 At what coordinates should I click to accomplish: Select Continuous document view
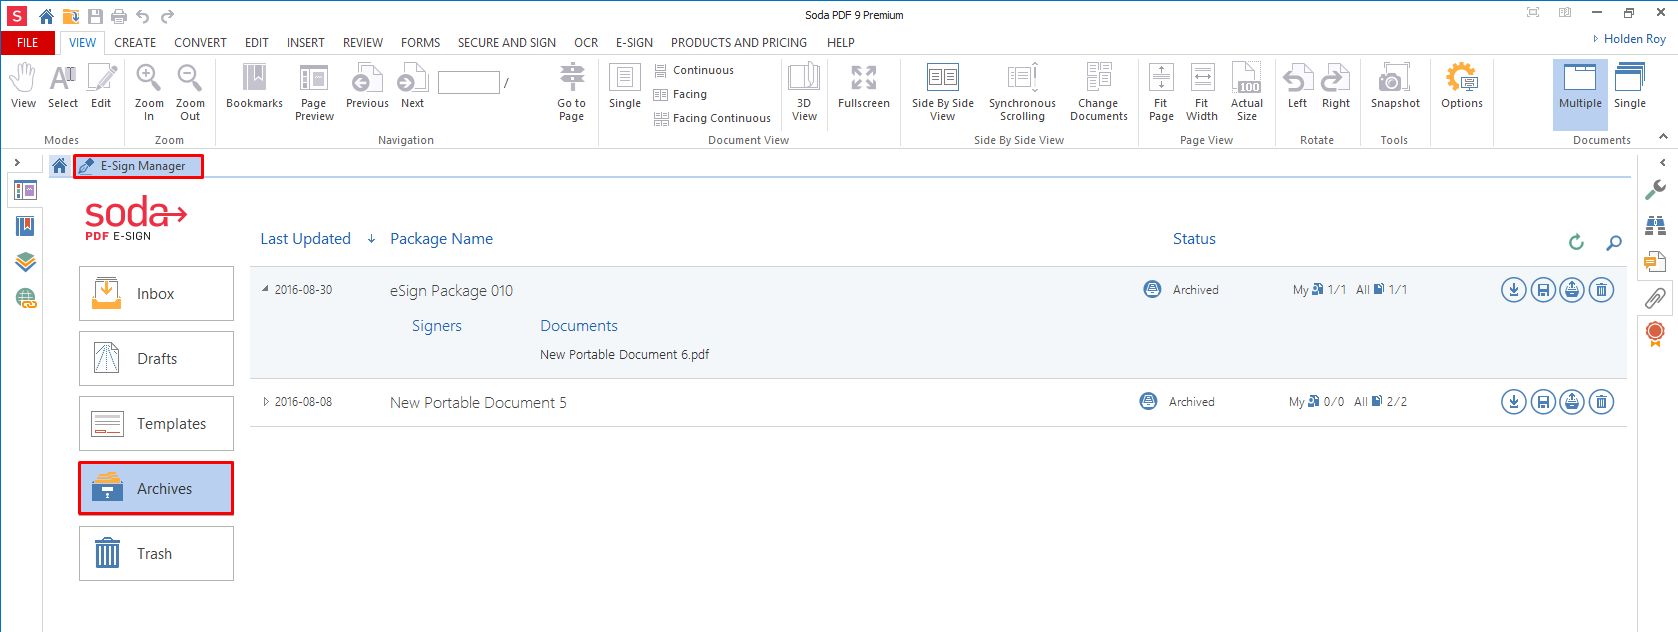tap(694, 70)
